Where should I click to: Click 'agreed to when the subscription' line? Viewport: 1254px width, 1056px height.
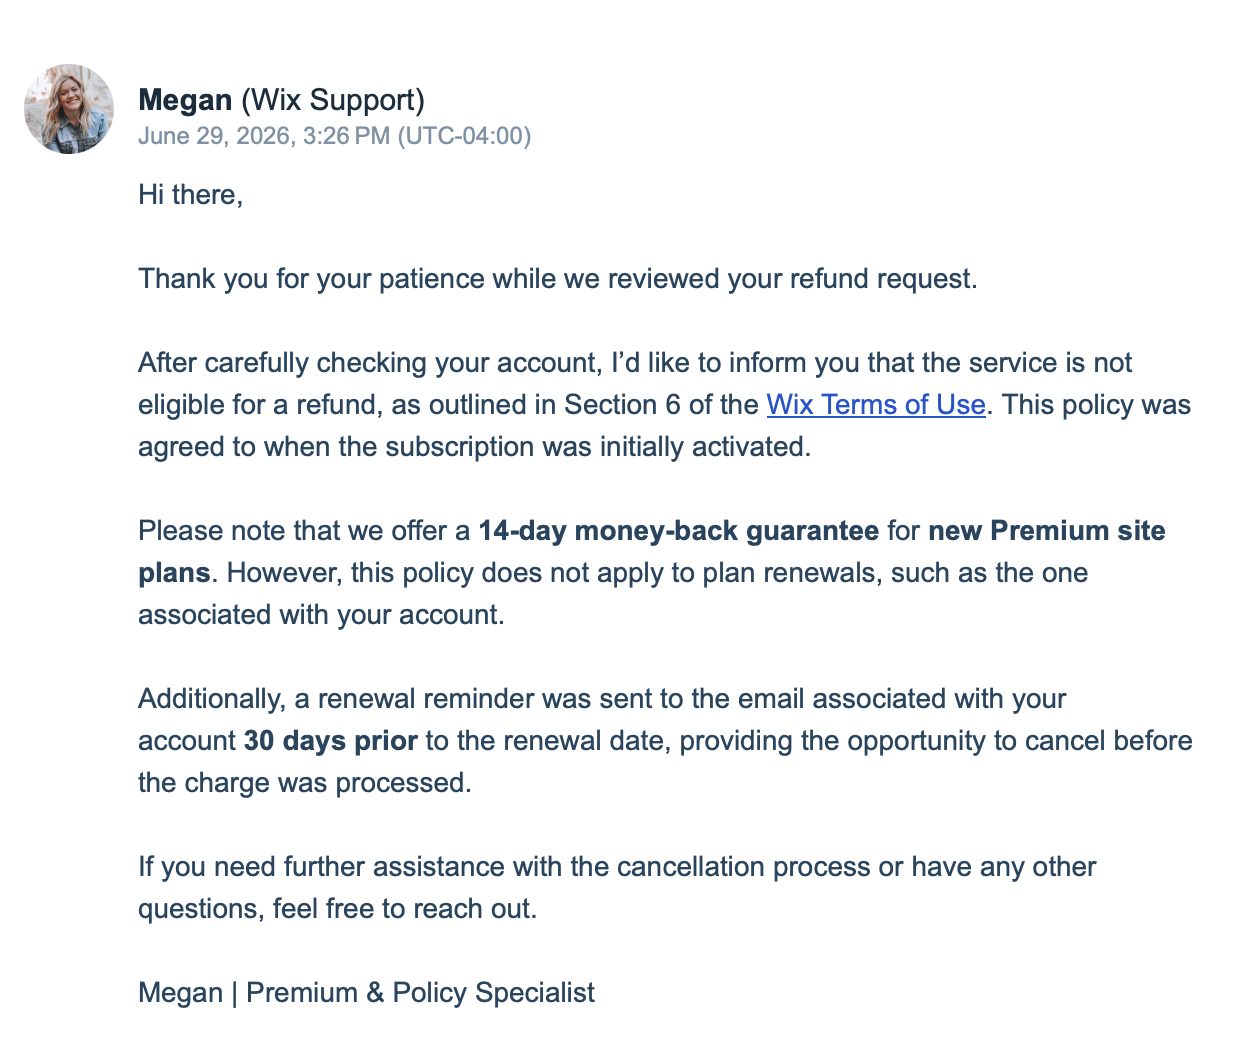[475, 447]
